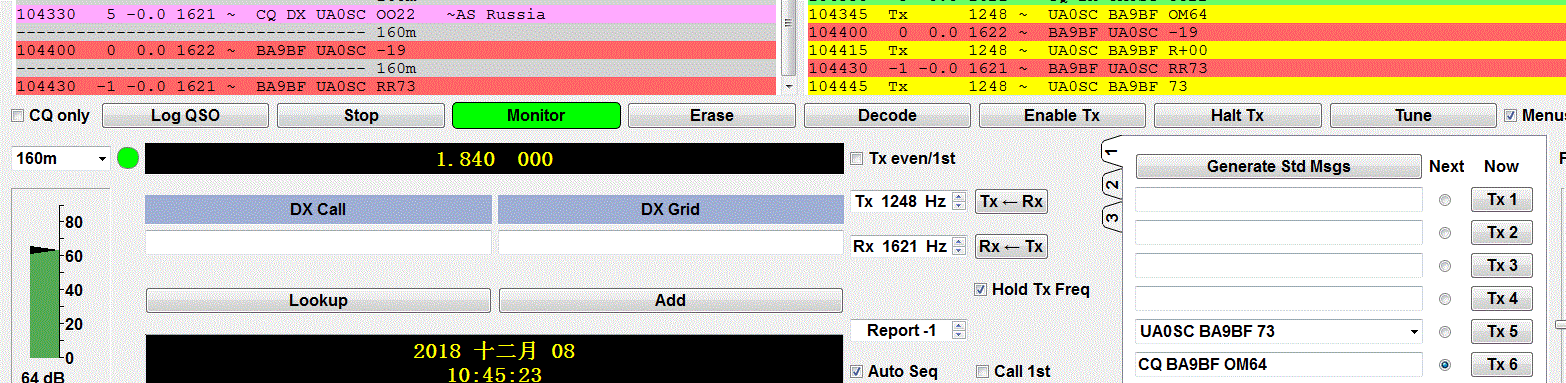Screen dimensions: 1566x383
Task: Select Next radio button for Tx 4
Action: (x=1445, y=299)
